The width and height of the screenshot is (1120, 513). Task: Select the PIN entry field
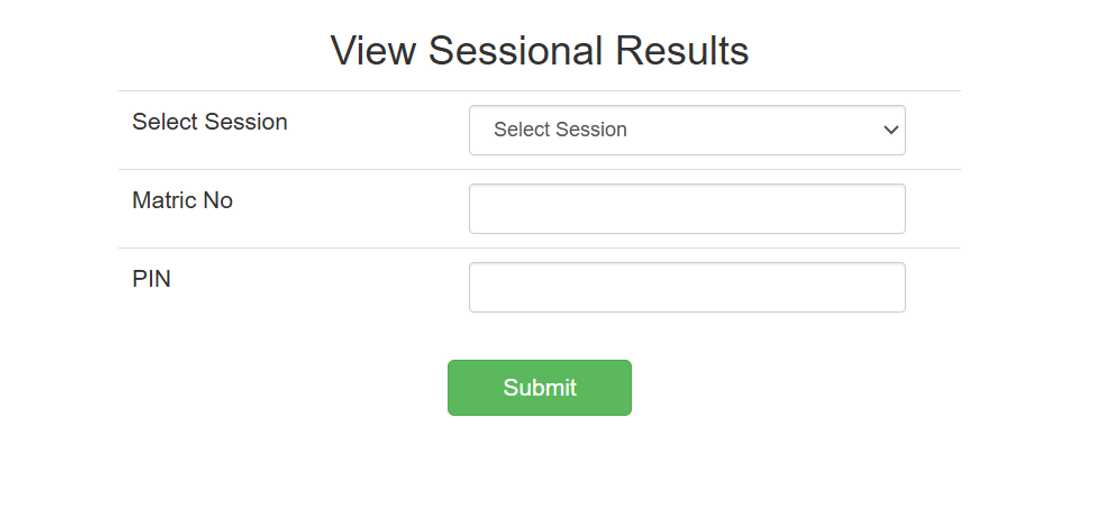[x=686, y=287]
